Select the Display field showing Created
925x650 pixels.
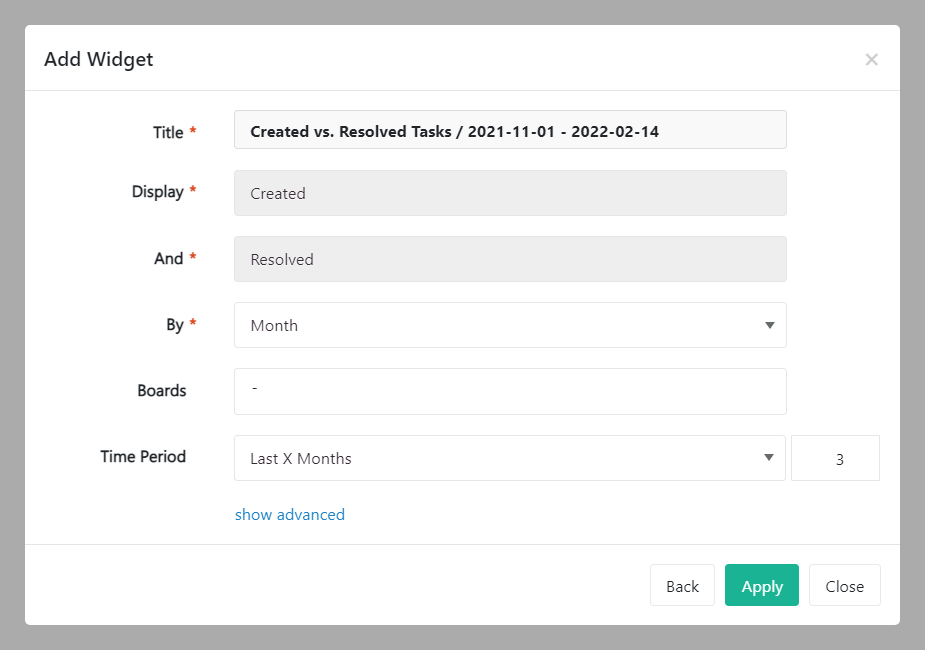click(x=510, y=193)
